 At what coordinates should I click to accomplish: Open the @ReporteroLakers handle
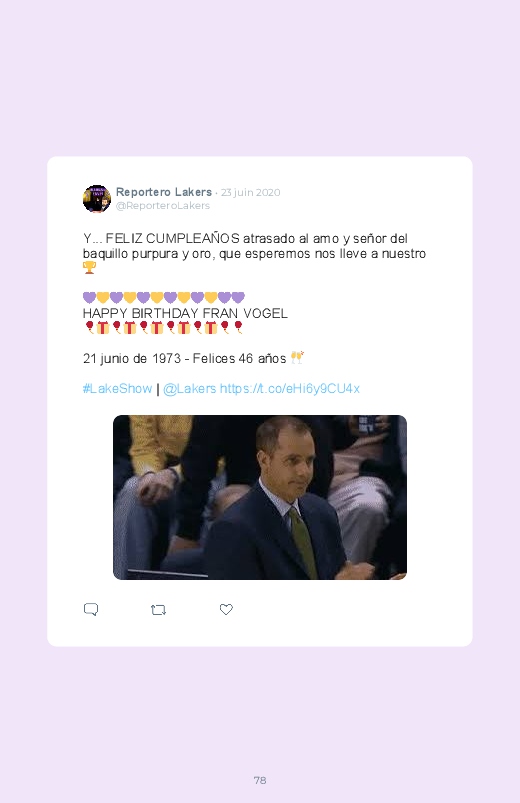pos(163,205)
